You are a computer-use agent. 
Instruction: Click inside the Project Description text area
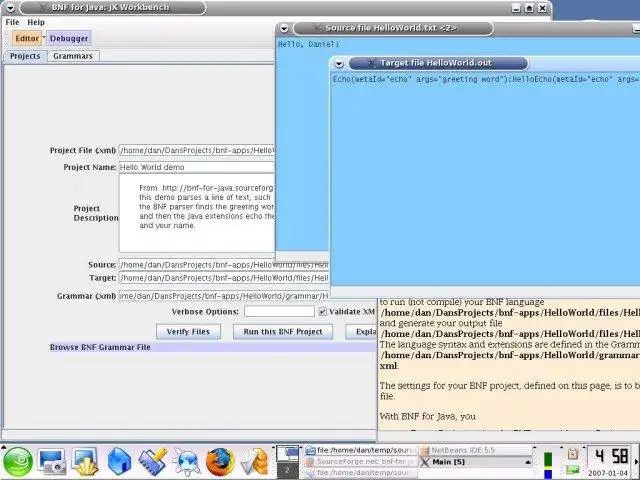197,213
